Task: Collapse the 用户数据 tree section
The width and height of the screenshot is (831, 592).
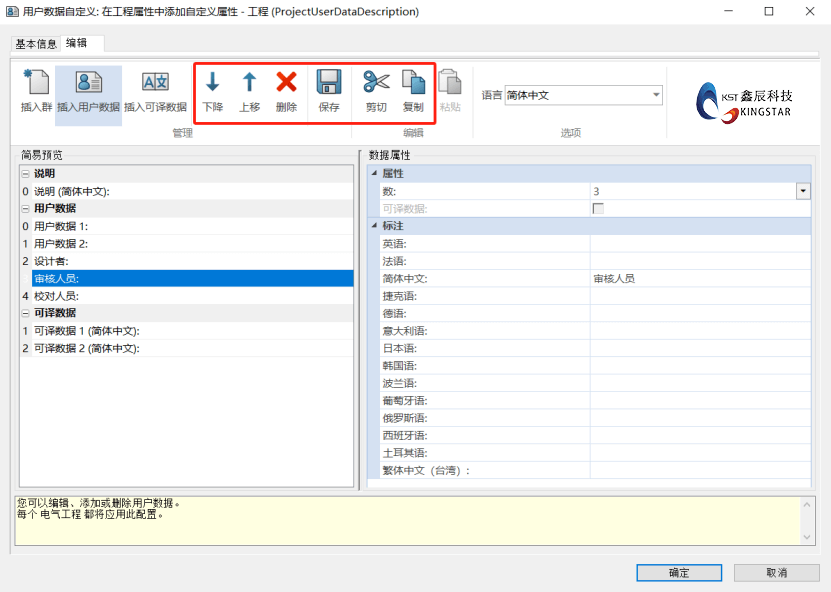Action: pos(25,208)
